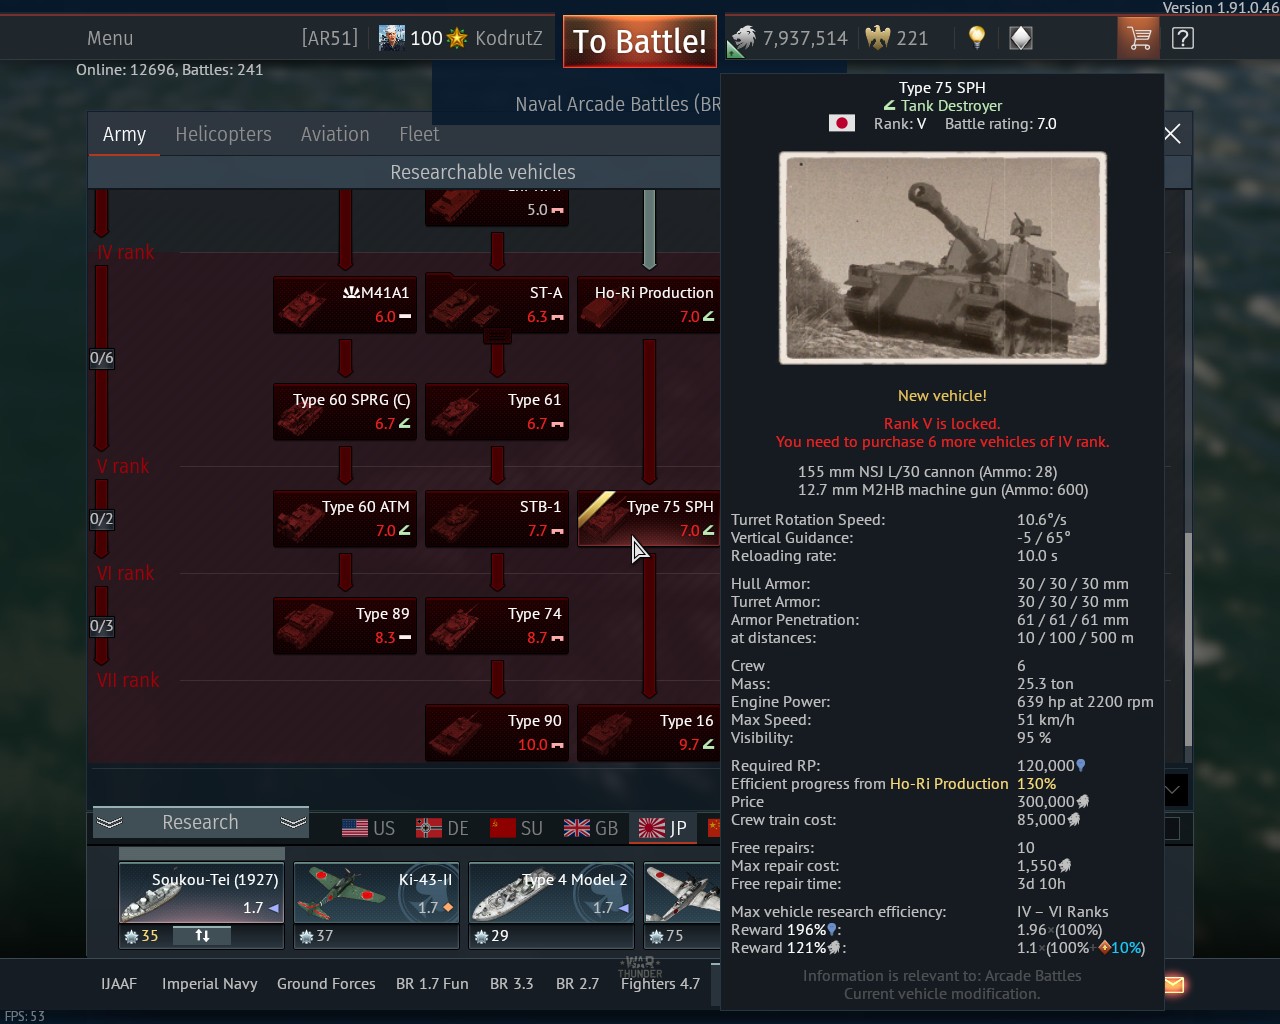
Task: Select the Type 74 tank
Action: (x=497, y=625)
